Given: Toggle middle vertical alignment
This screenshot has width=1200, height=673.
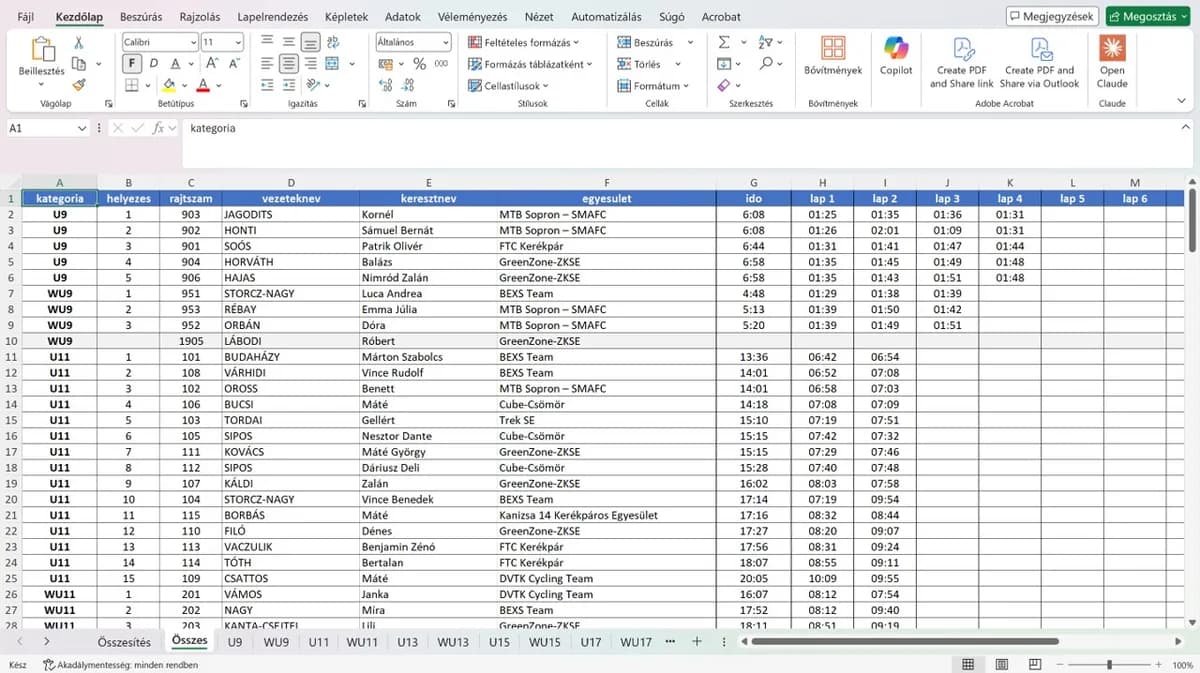Looking at the screenshot, I should click(x=289, y=42).
